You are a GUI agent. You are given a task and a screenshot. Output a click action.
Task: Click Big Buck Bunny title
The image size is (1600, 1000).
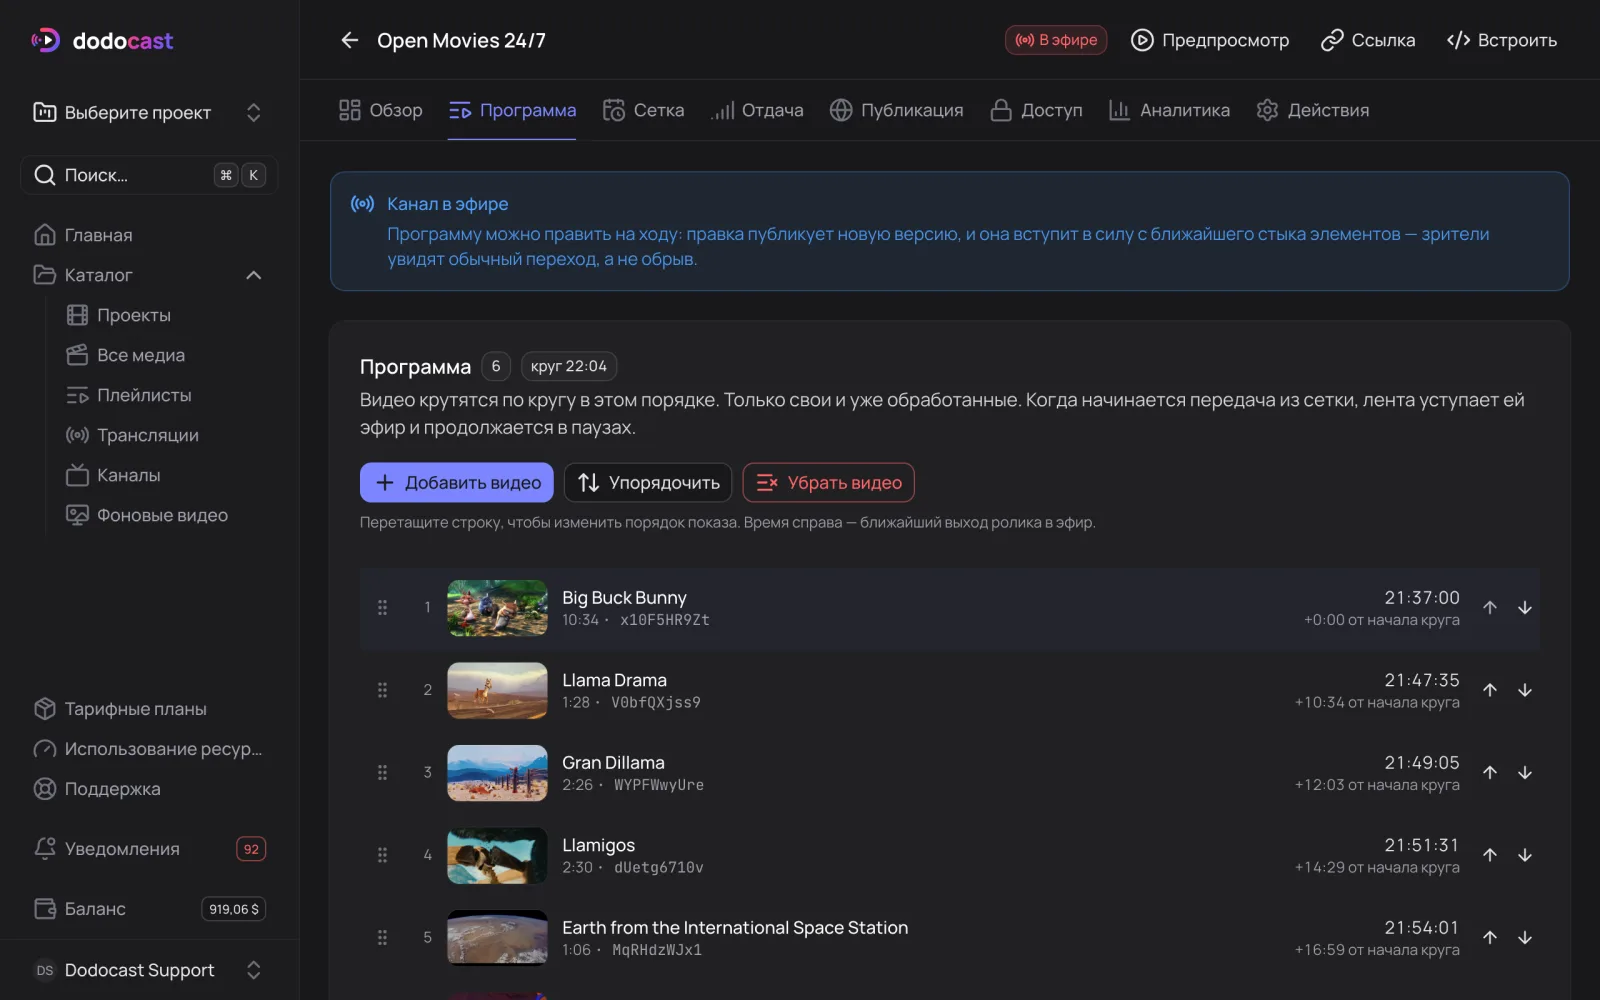pyautogui.click(x=624, y=597)
